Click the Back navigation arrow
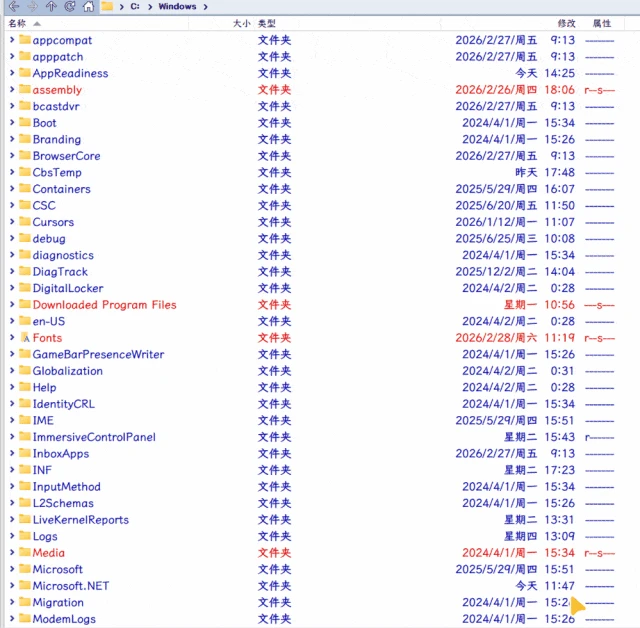The height and width of the screenshot is (628, 640). tap(14, 6)
